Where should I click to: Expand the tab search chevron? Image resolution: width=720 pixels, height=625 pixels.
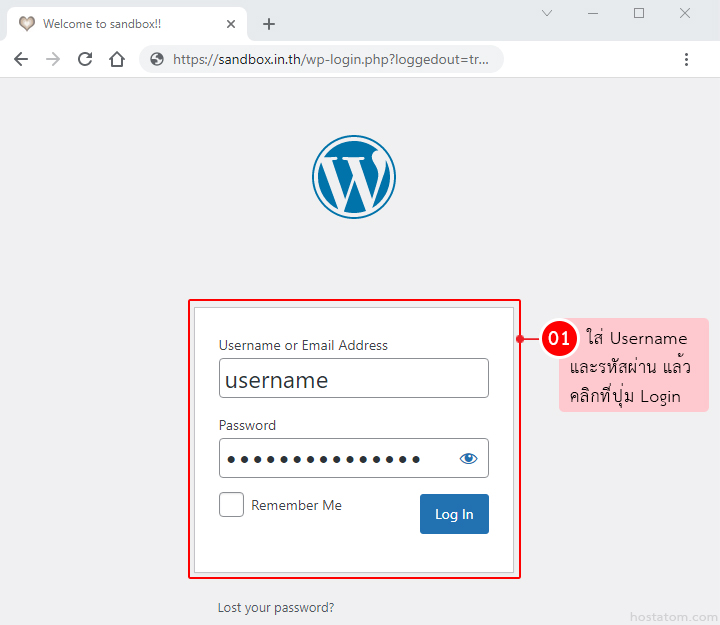pyautogui.click(x=547, y=13)
